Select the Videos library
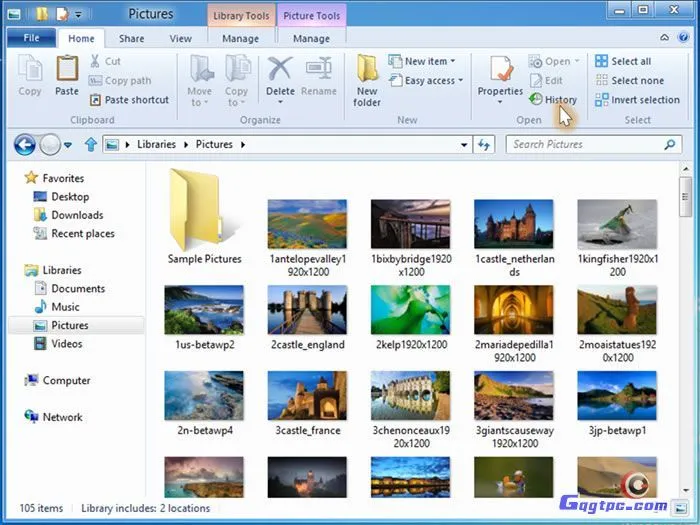 pos(58,344)
